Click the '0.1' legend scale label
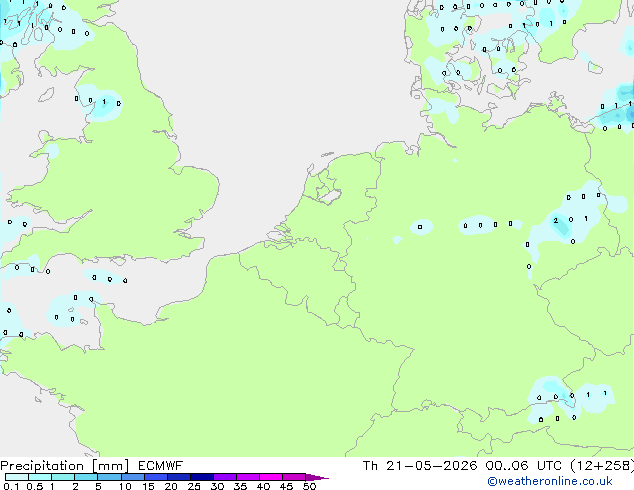The height and width of the screenshot is (490, 634). click(11, 486)
